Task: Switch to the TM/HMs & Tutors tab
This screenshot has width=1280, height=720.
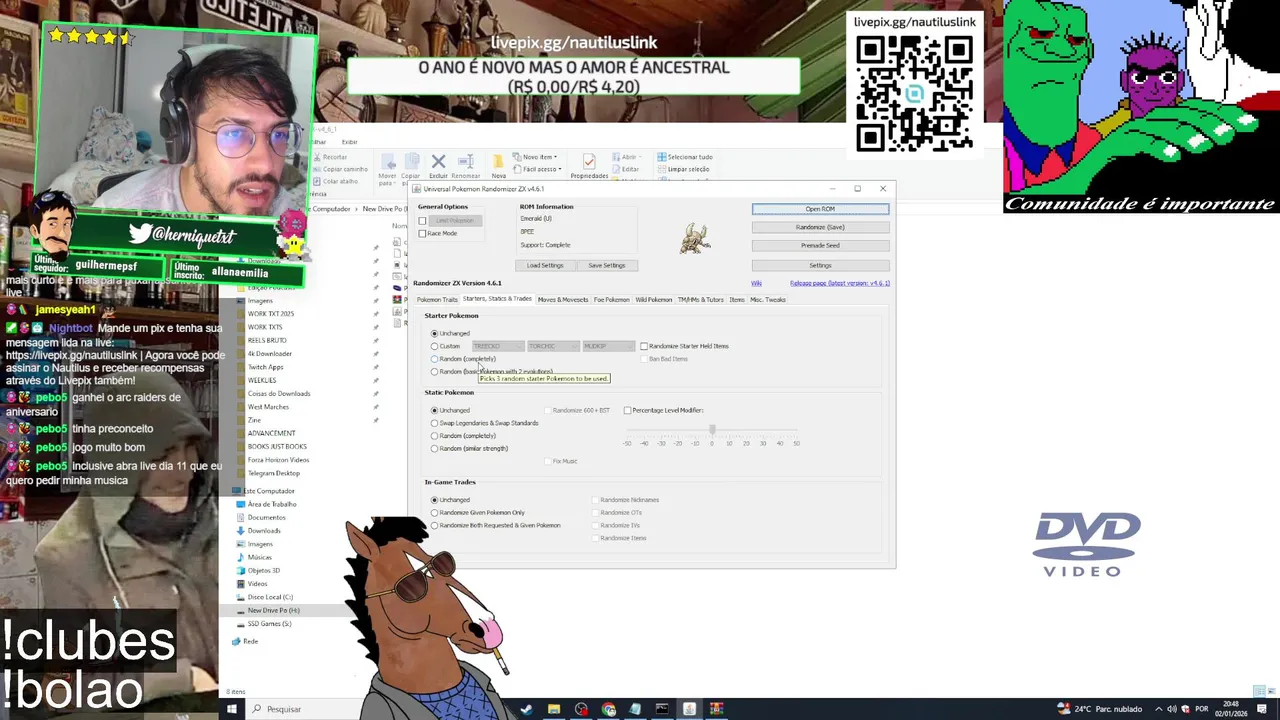Action: tap(700, 300)
